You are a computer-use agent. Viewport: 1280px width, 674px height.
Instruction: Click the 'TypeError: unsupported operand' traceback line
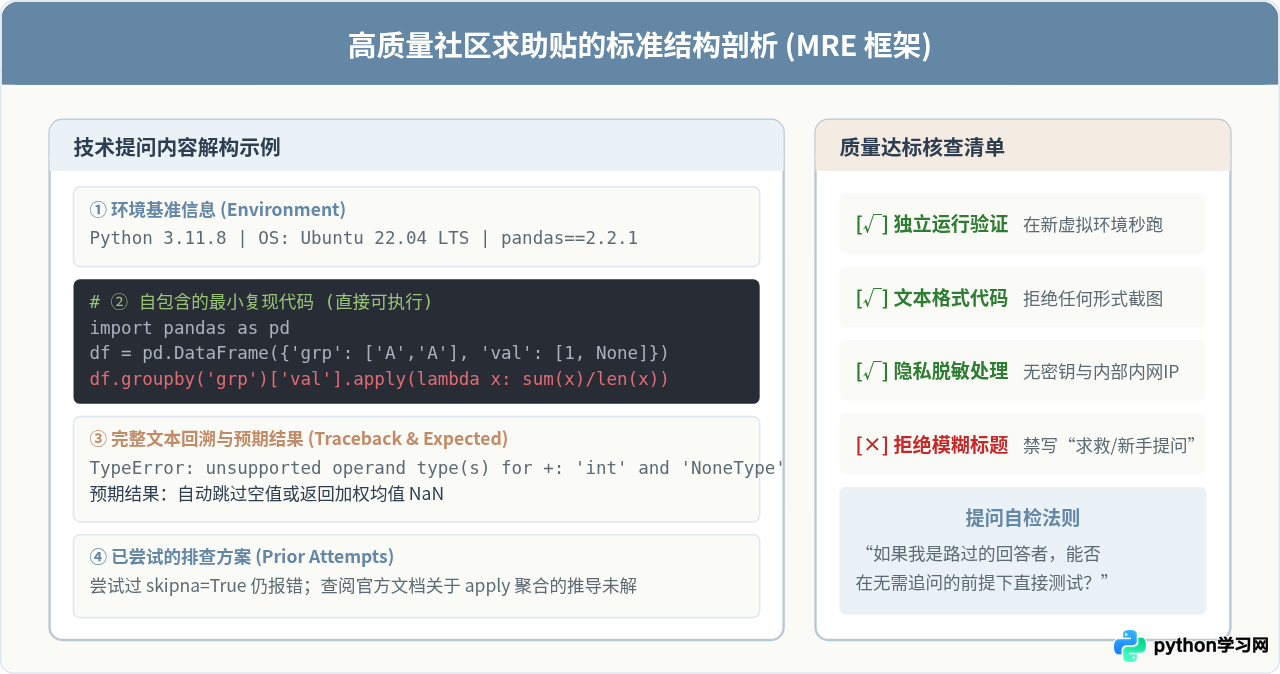pyautogui.click(x=437, y=468)
